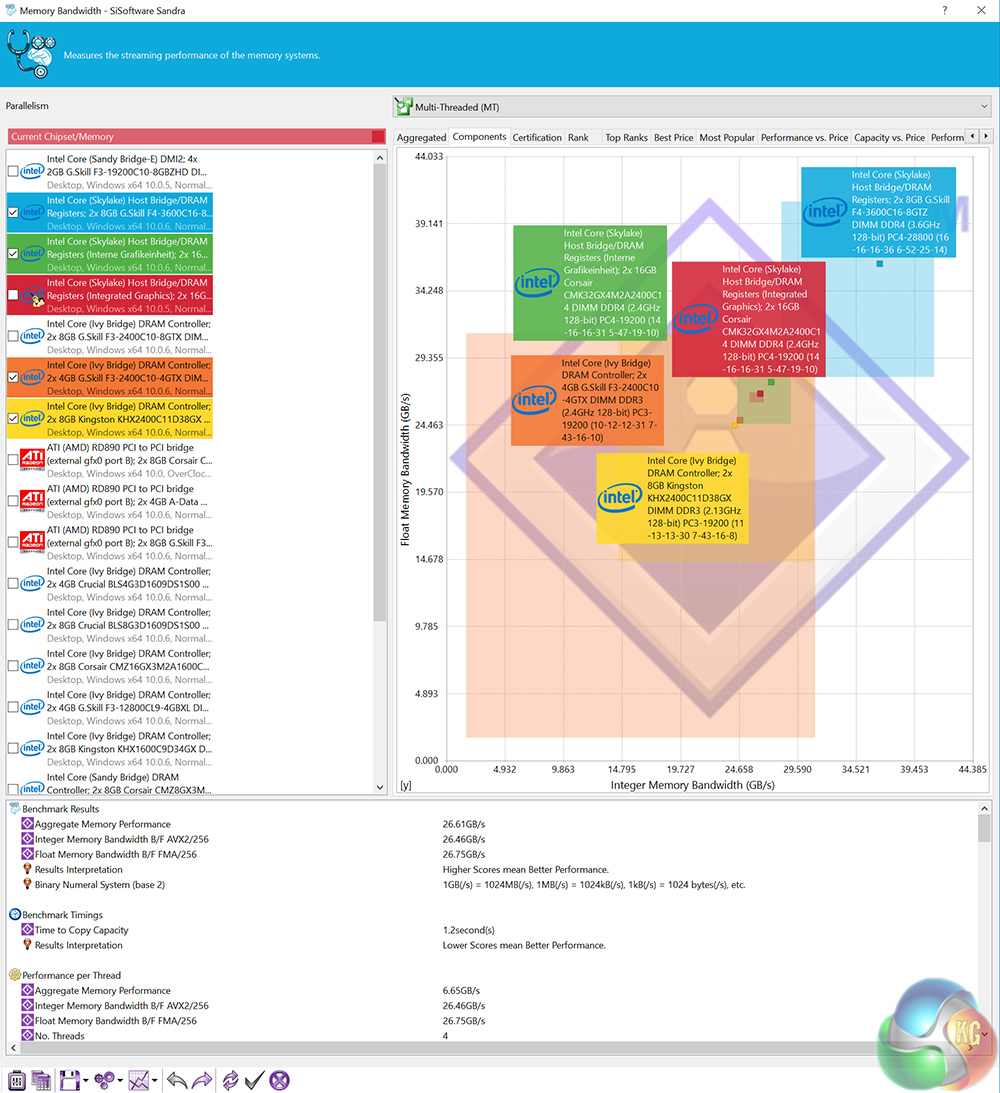Check the RD890 2x 4GB A-Data entry
This screenshot has width=1000, height=1093.
tap(13, 501)
